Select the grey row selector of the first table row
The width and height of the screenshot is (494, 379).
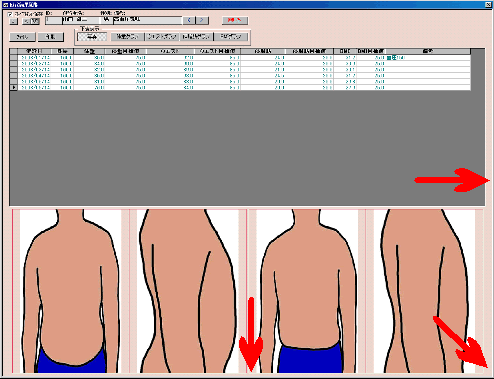(x=13, y=57)
